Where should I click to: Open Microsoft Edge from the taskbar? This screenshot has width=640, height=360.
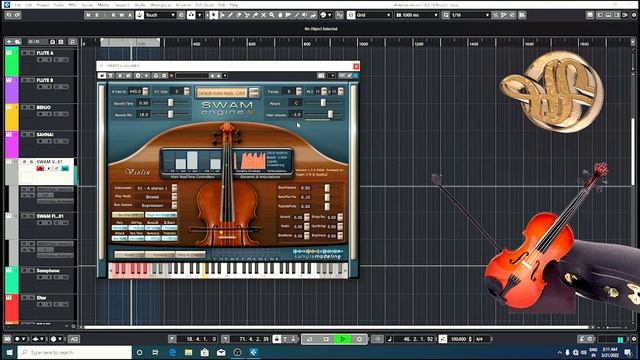(172, 352)
